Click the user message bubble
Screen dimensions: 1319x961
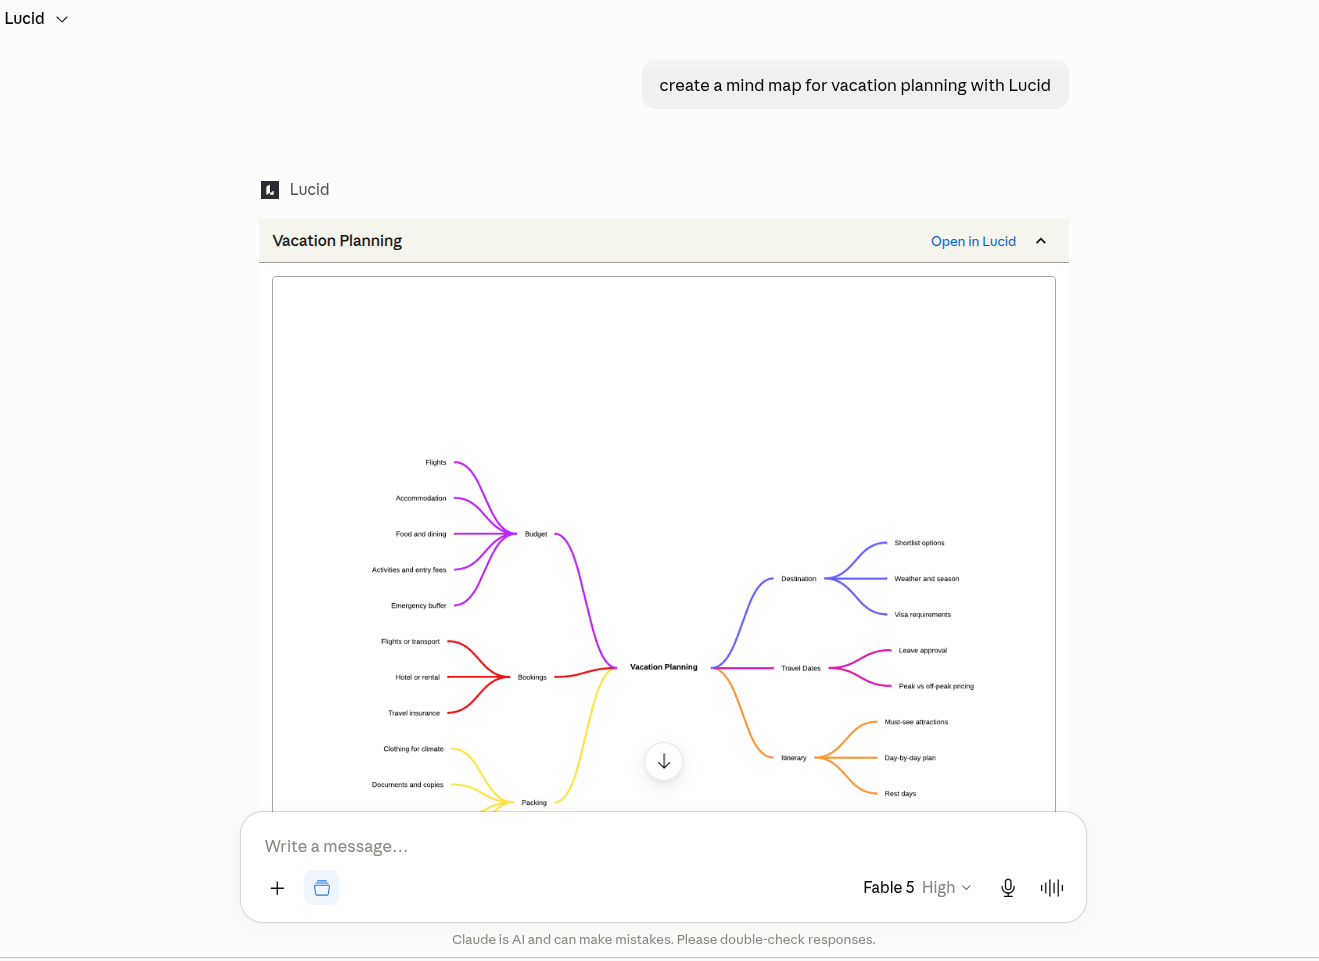(855, 85)
